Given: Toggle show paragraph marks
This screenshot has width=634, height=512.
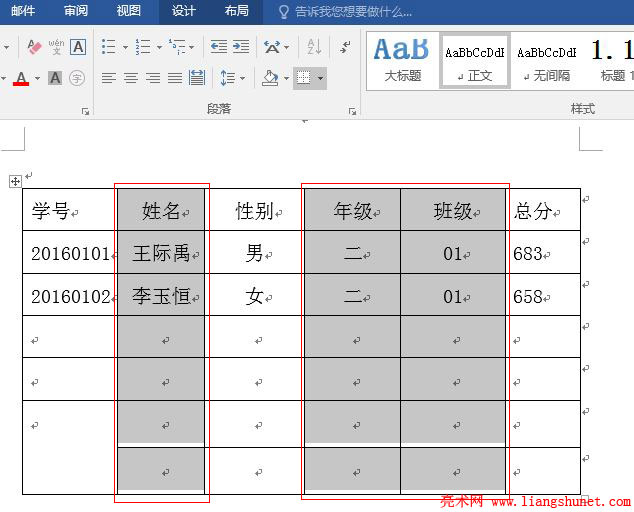Looking at the screenshot, I should 345,47.
